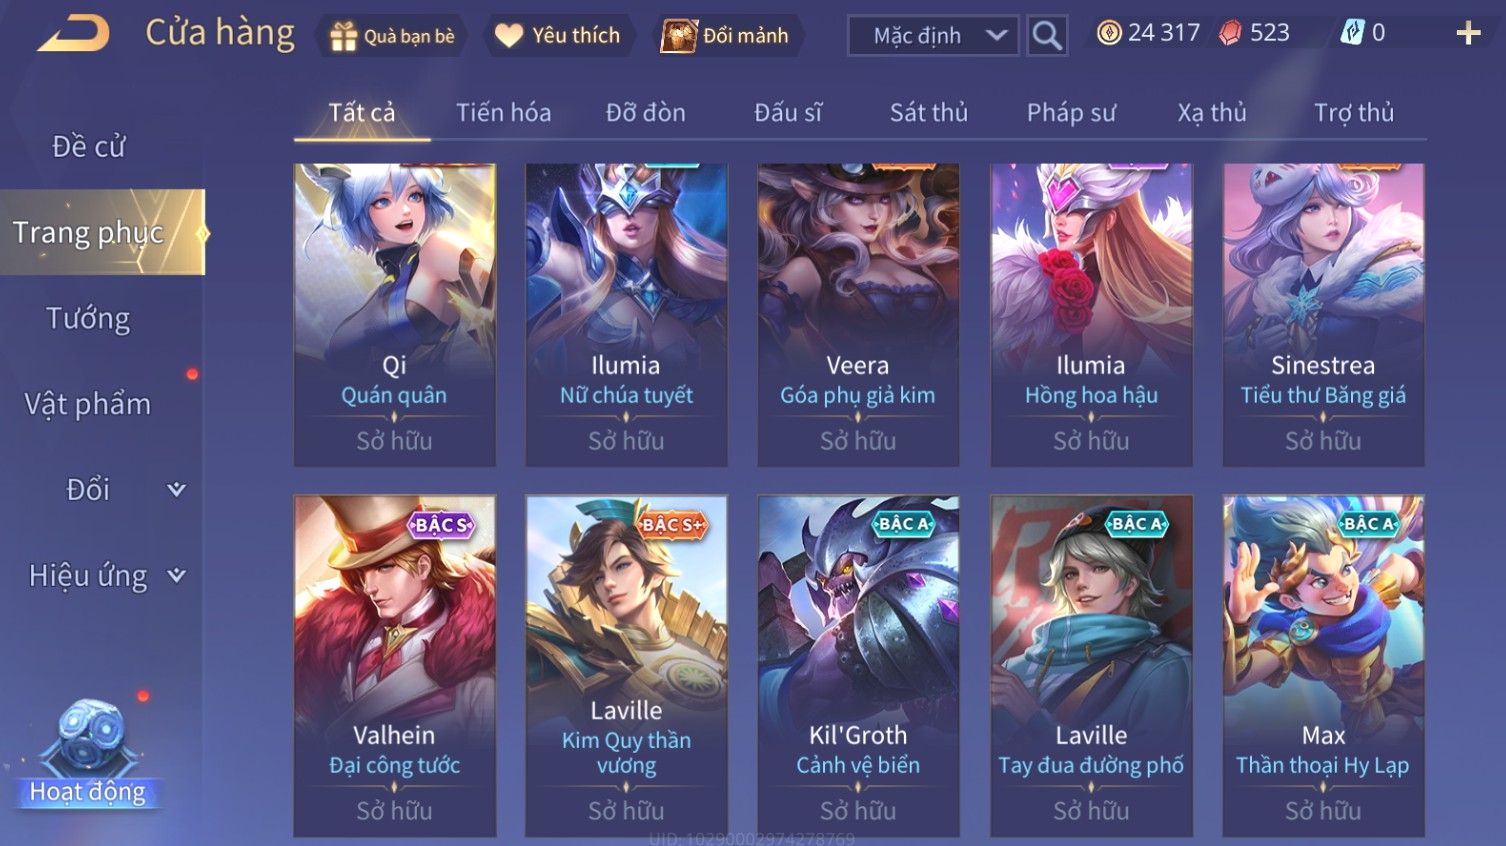Open the Veera Góa phụ giả kim card
Image resolution: width=1506 pixels, height=846 pixels.
[858, 315]
